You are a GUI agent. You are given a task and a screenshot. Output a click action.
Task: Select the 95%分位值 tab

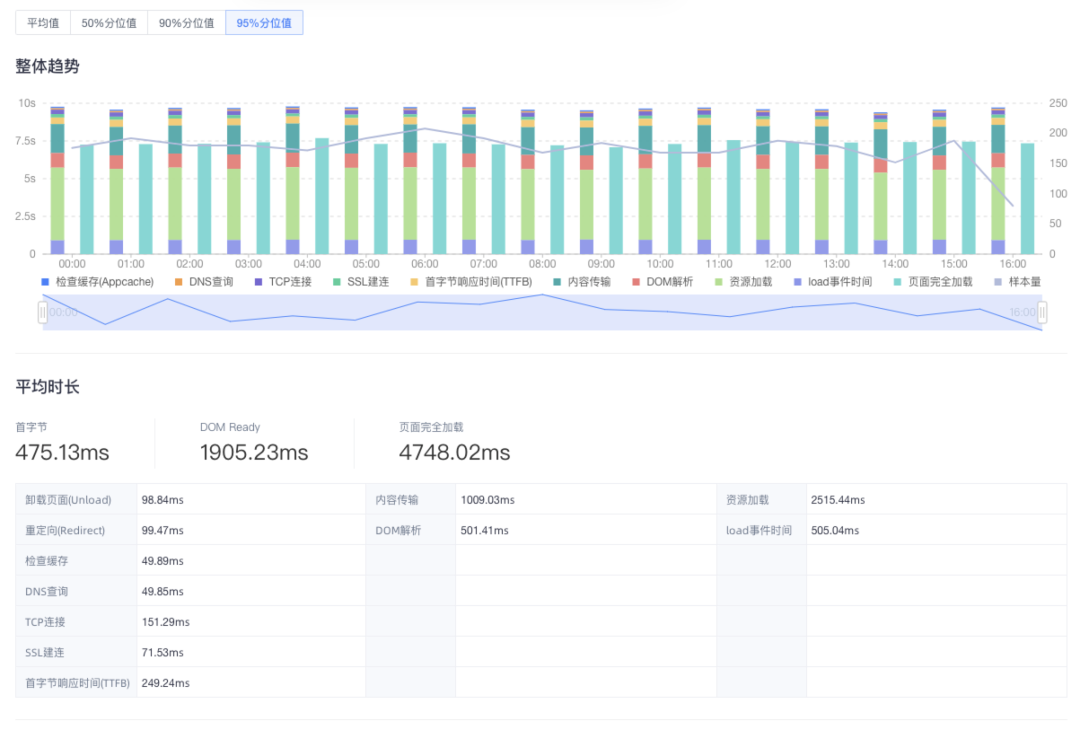(264, 23)
